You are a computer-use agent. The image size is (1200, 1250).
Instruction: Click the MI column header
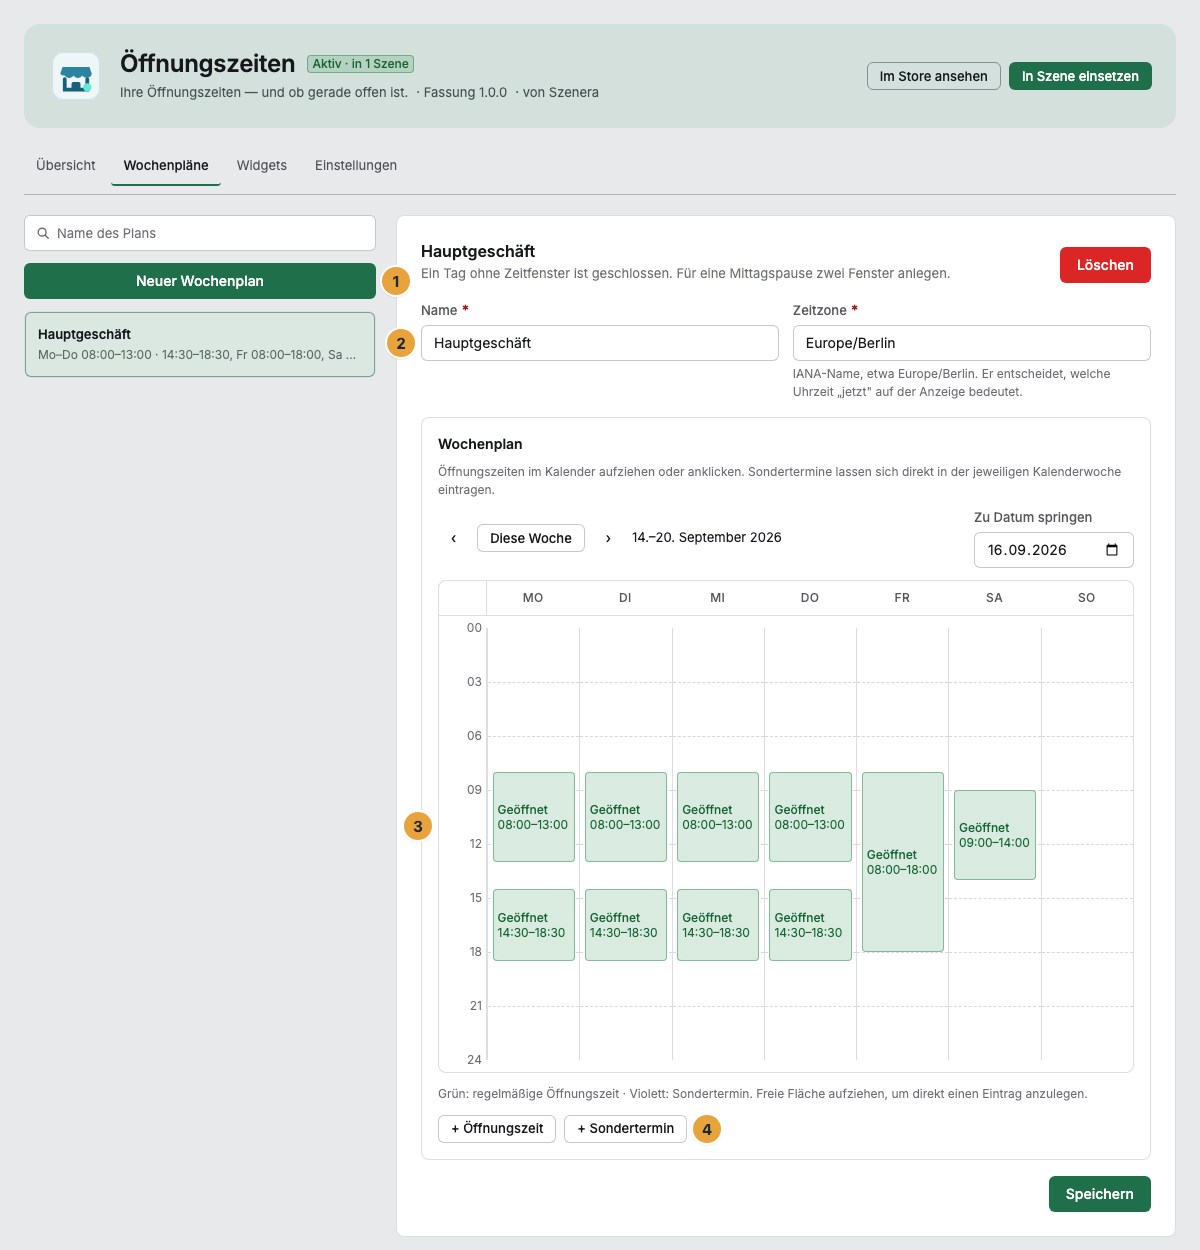click(x=718, y=598)
